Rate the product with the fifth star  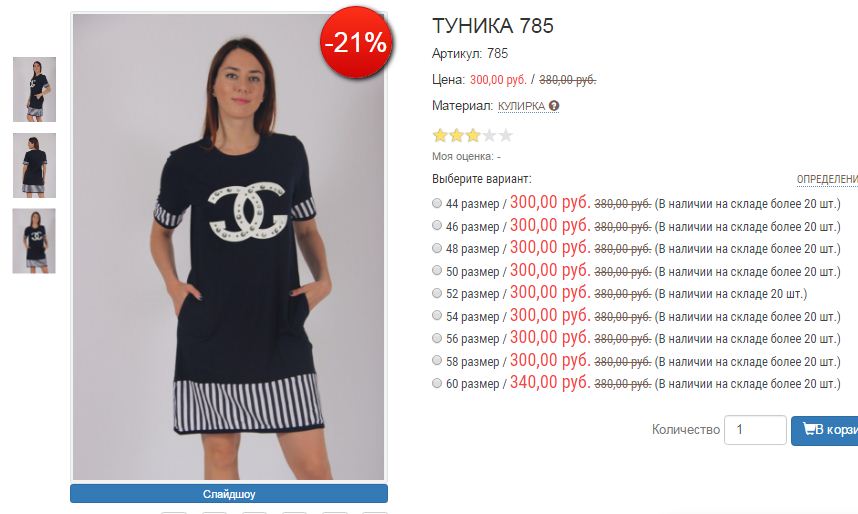(x=506, y=135)
